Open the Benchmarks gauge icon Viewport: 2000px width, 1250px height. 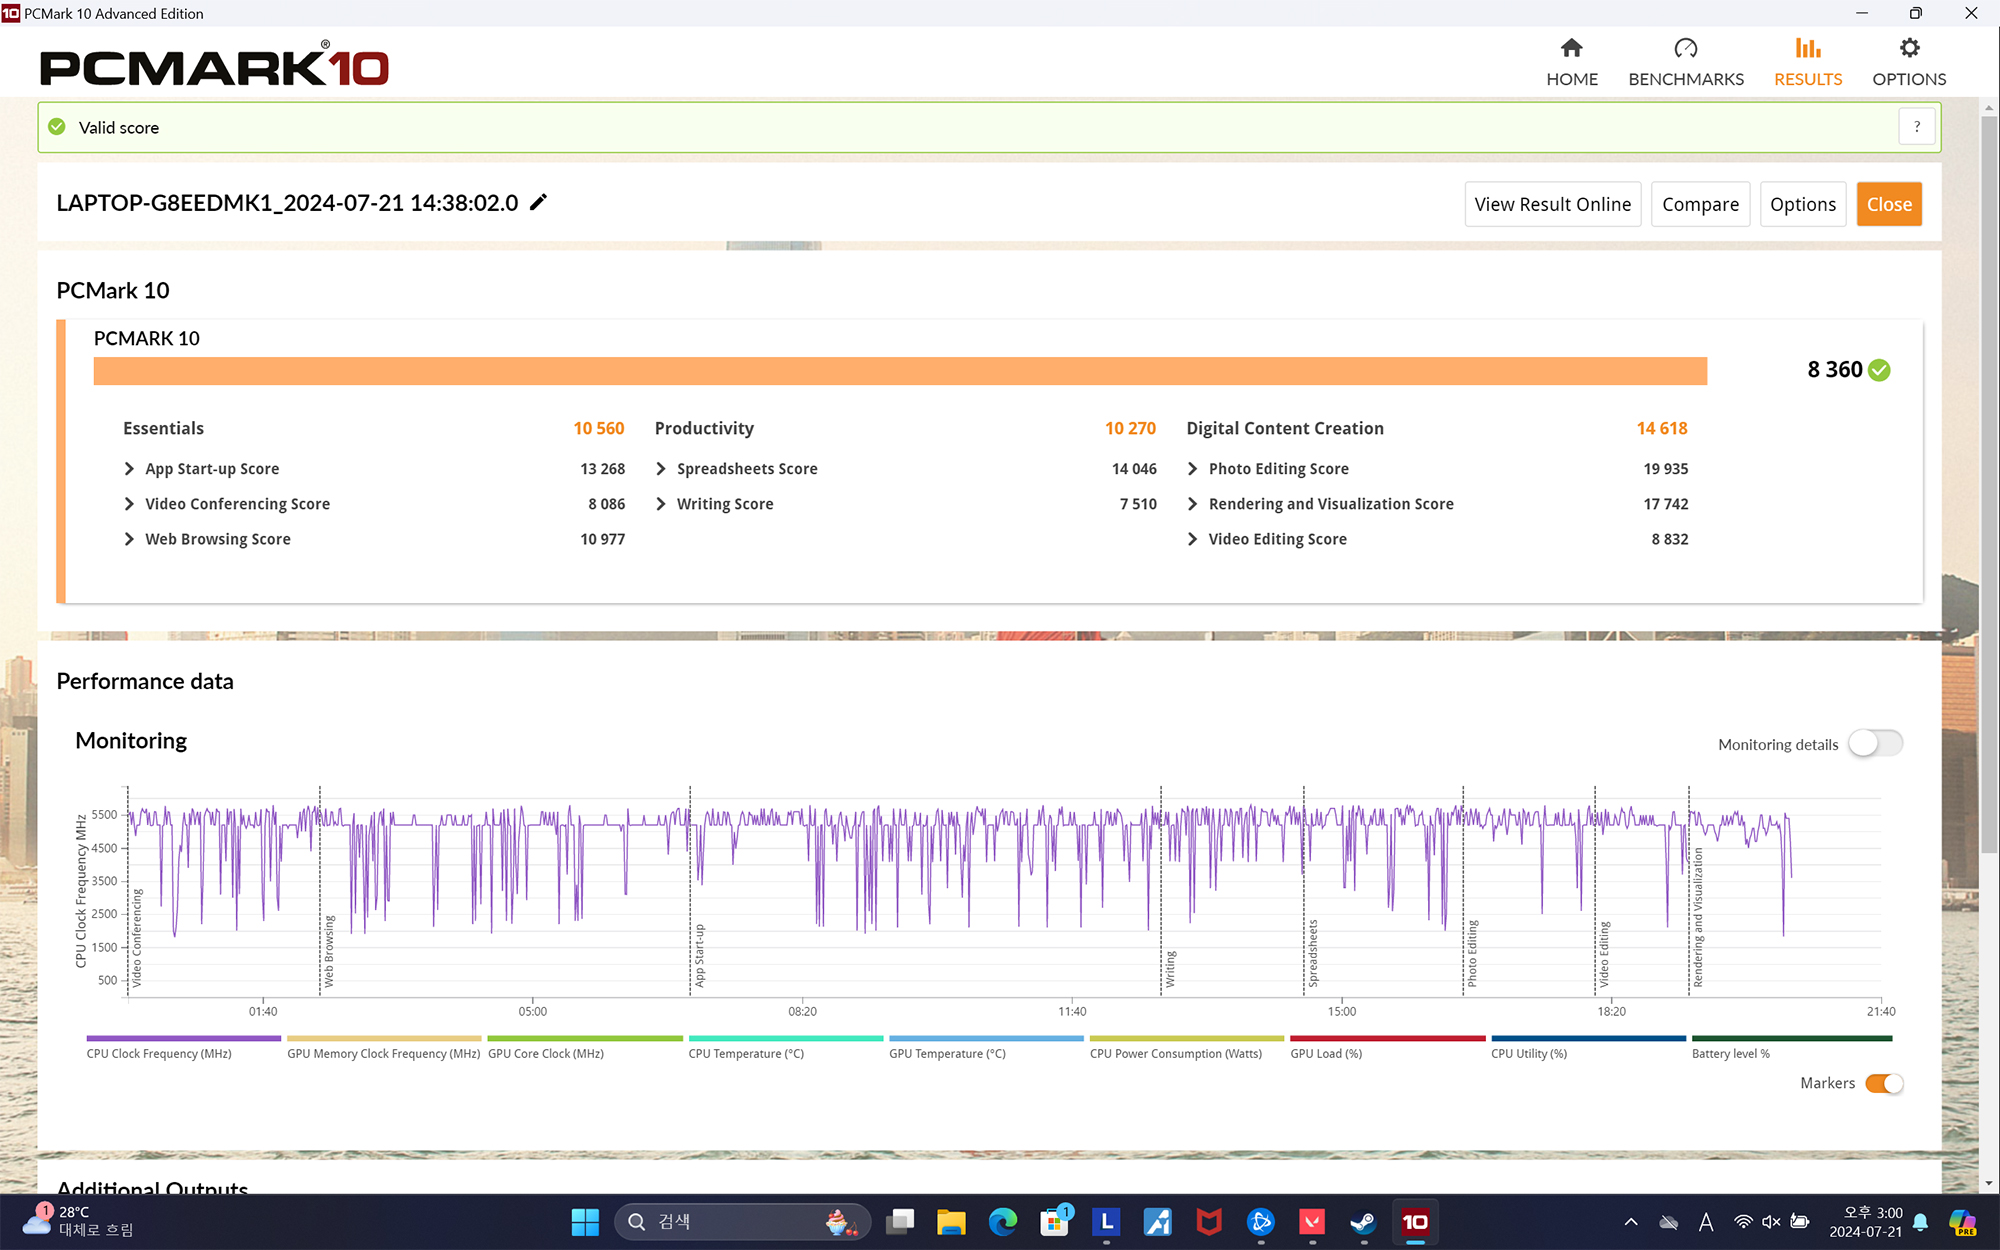1685,48
